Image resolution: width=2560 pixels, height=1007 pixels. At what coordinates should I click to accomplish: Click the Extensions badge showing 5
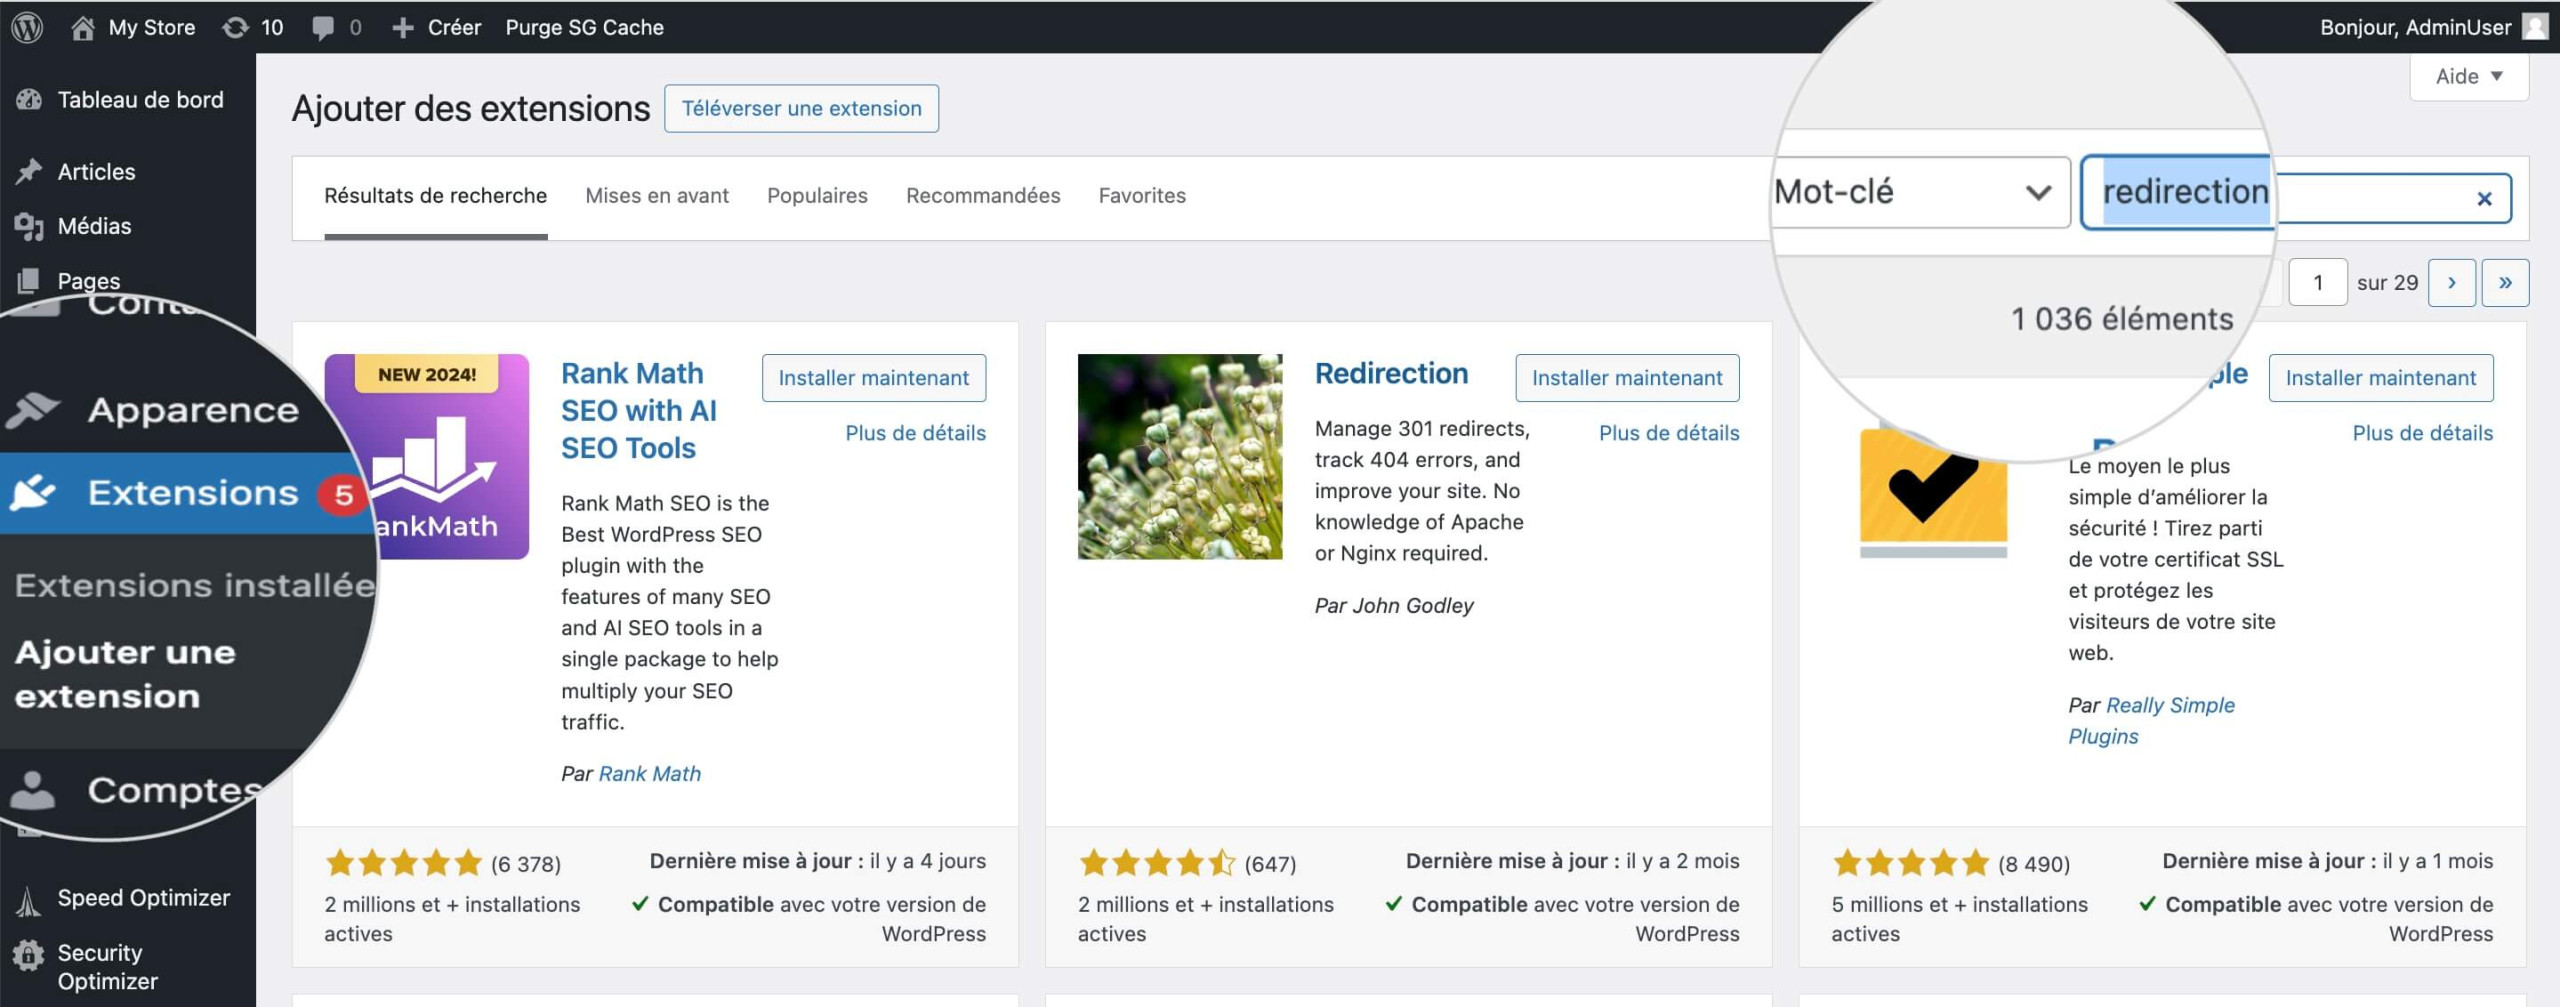pyautogui.click(x=343, y=495)
